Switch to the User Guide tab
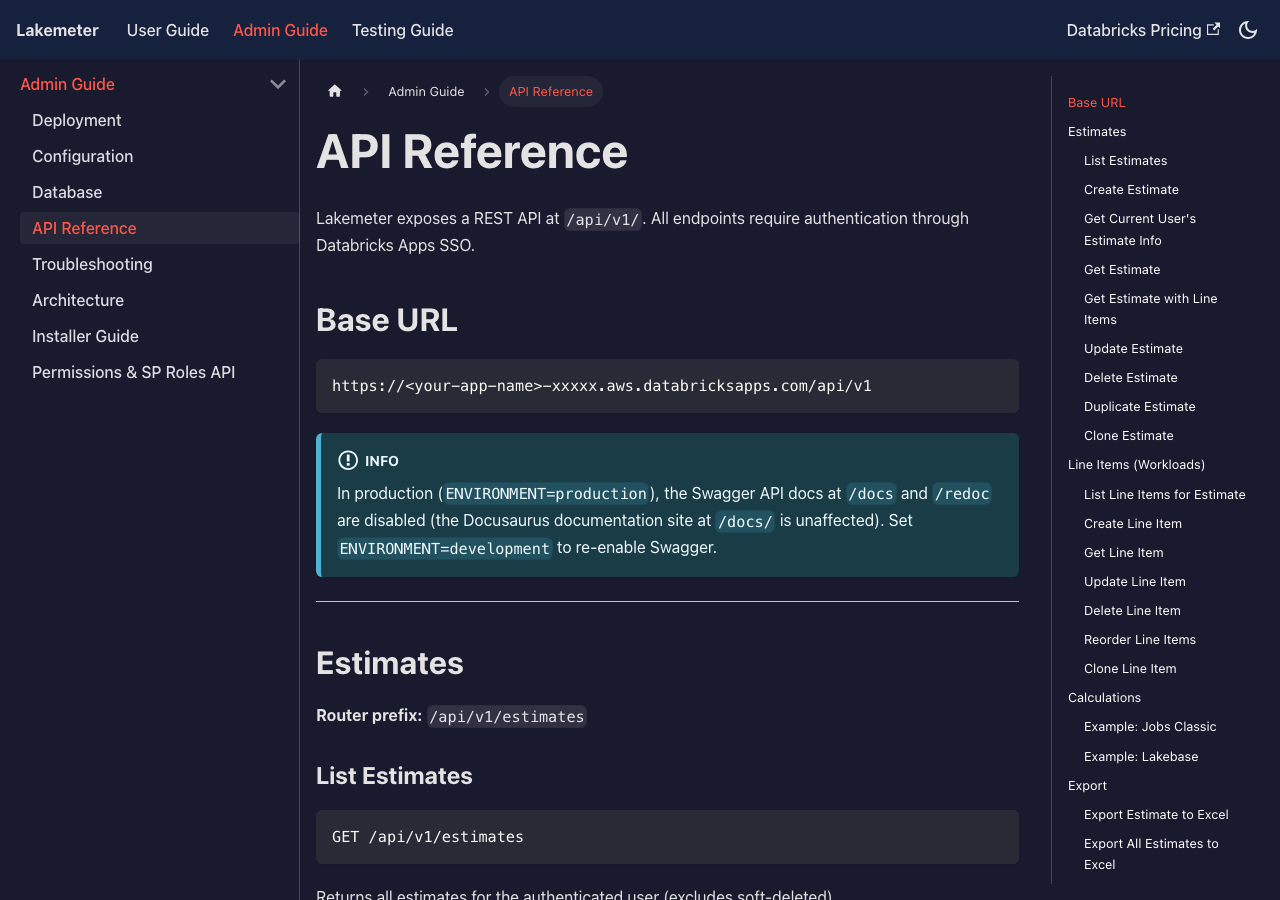This screenshot has width=1280, height=900. (168, 30)
